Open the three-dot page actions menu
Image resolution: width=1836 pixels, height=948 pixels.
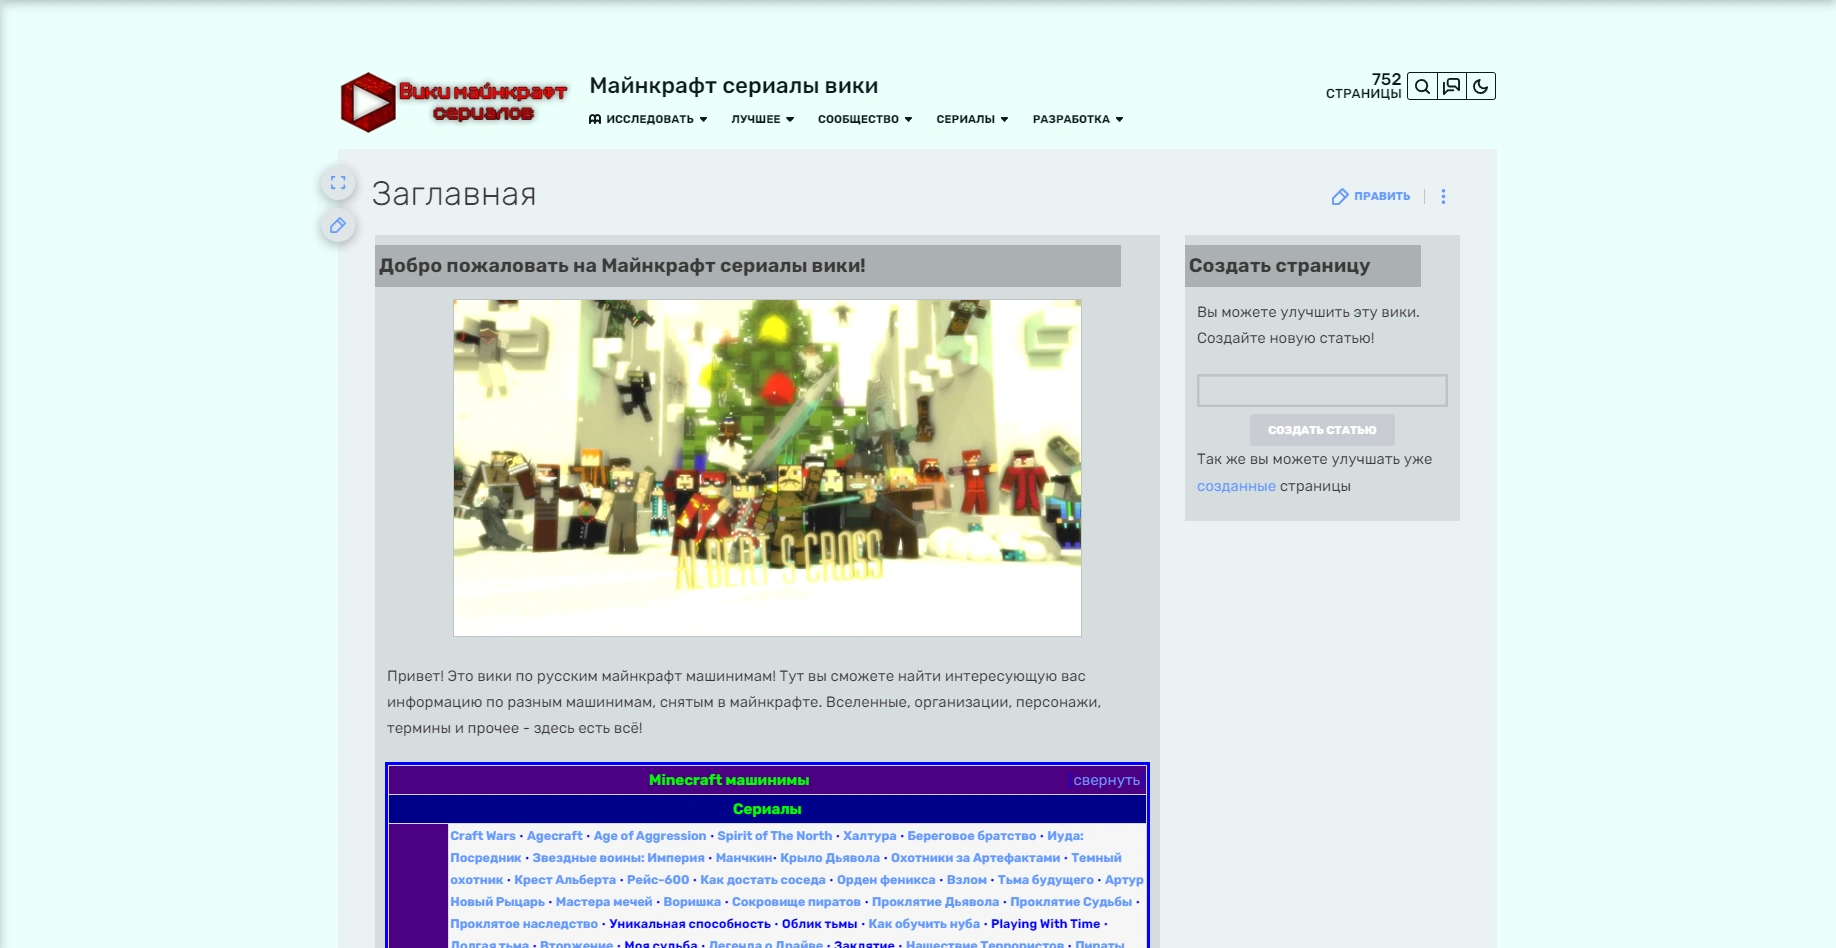tap(1443, 196)
